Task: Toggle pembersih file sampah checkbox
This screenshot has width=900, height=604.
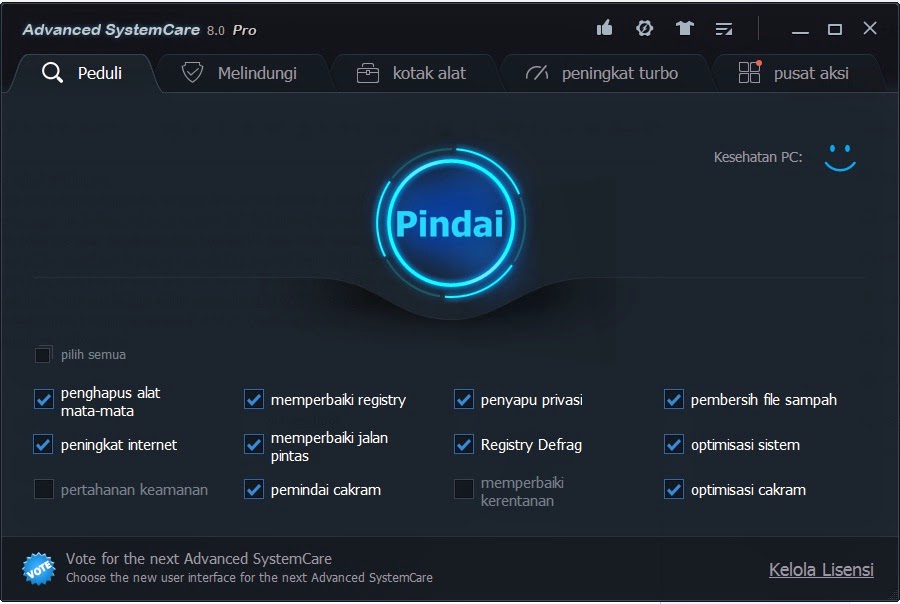Action: pos(674,400)
